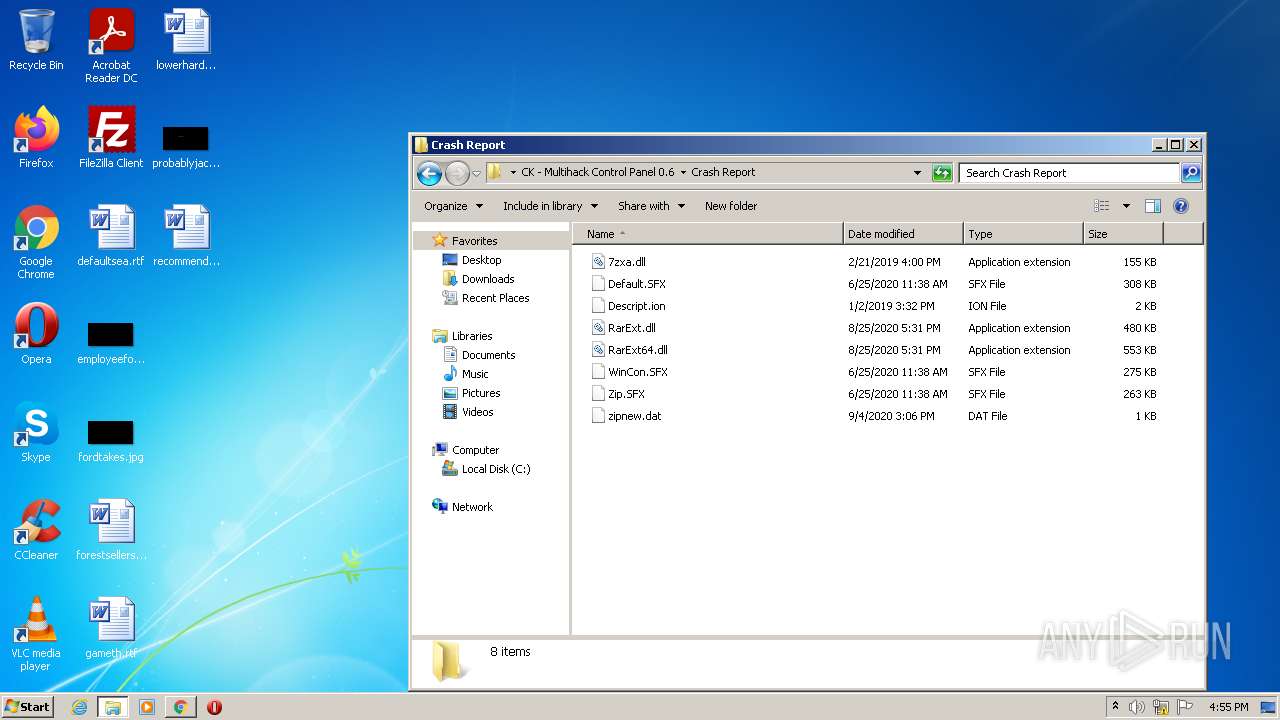Open Google Chrome desktop shortcut

(36, 242)
